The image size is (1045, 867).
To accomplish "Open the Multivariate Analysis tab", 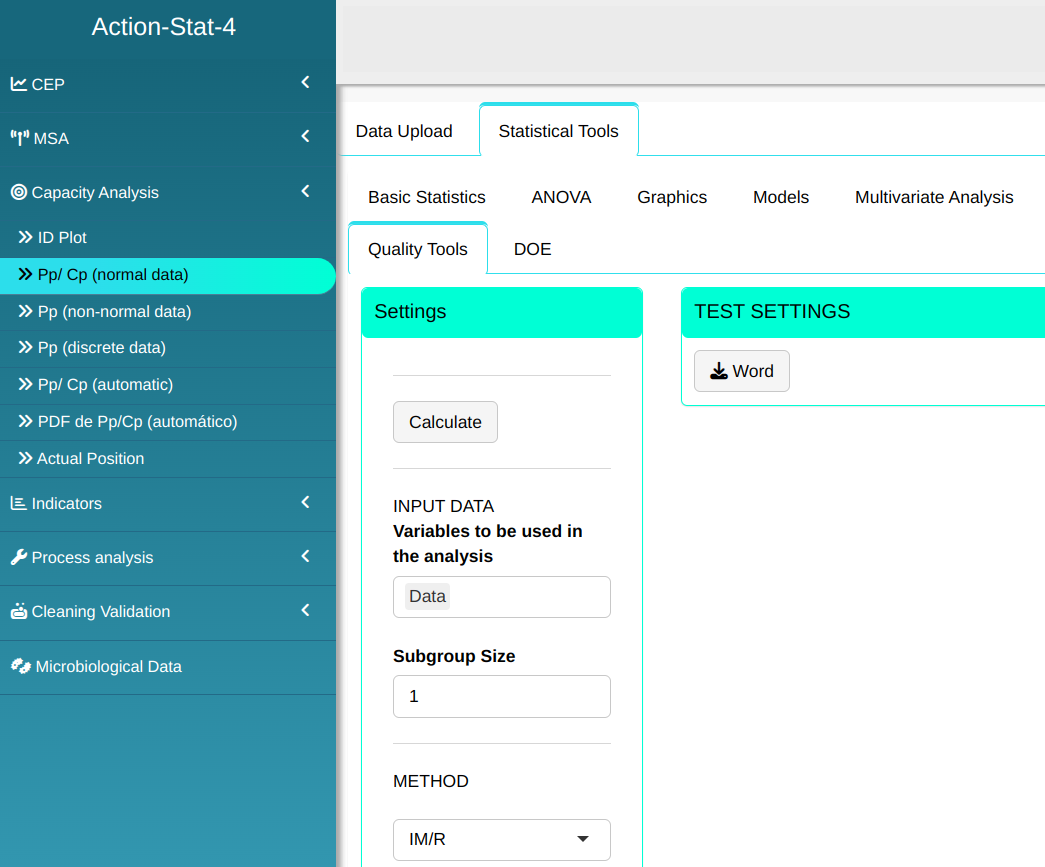I will point(933,197).
